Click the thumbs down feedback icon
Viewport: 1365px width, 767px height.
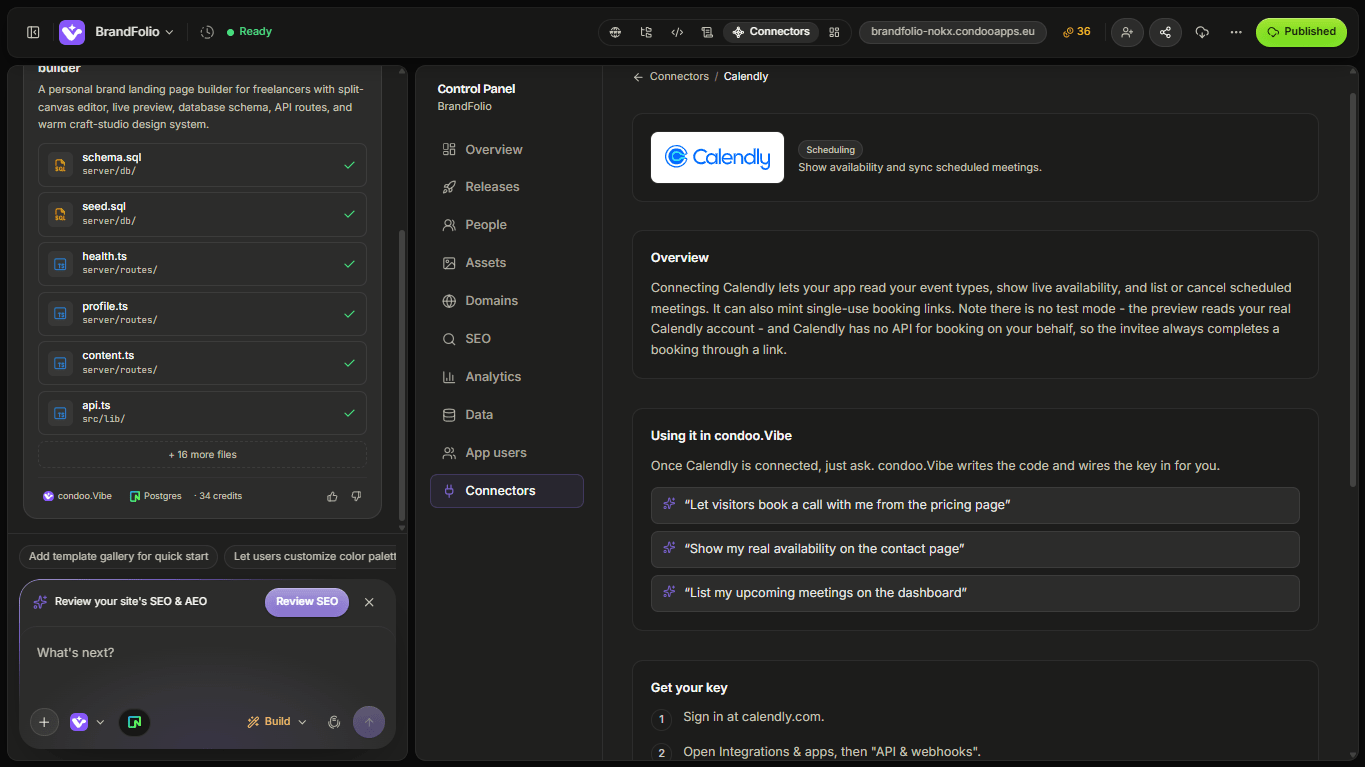[356, 496]
